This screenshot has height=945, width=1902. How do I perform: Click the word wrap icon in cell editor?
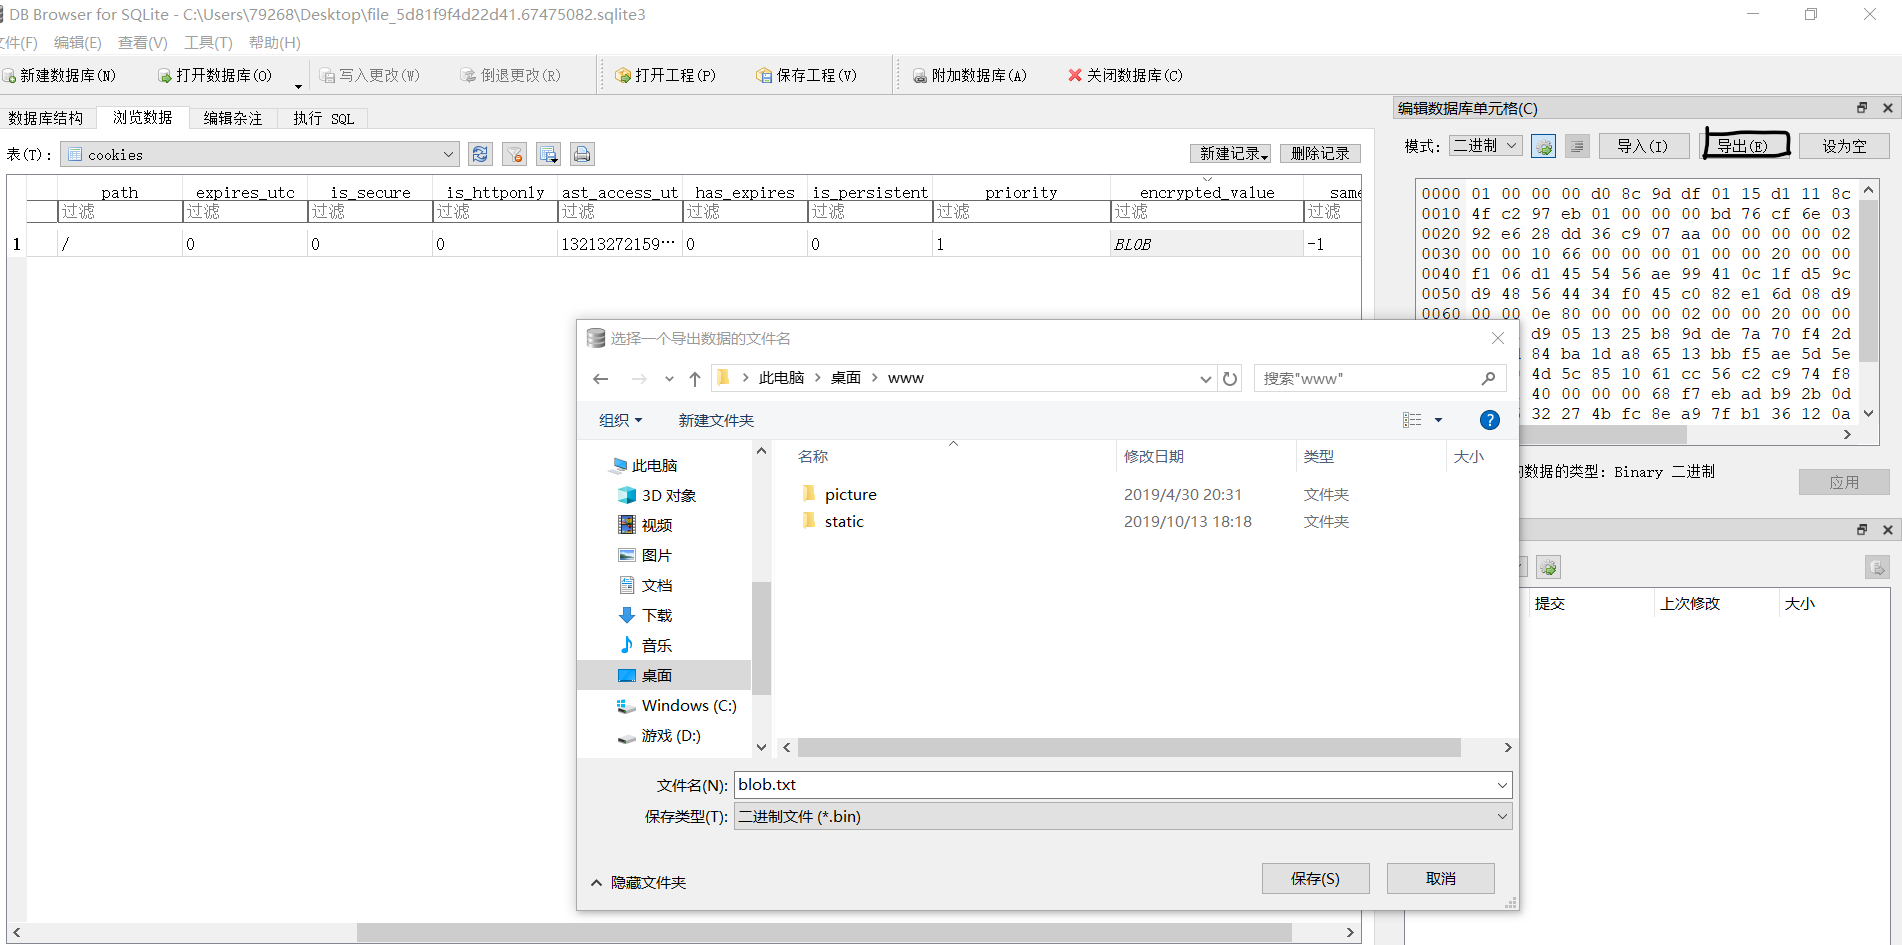pyautogui.click(x=1577, y=146)
